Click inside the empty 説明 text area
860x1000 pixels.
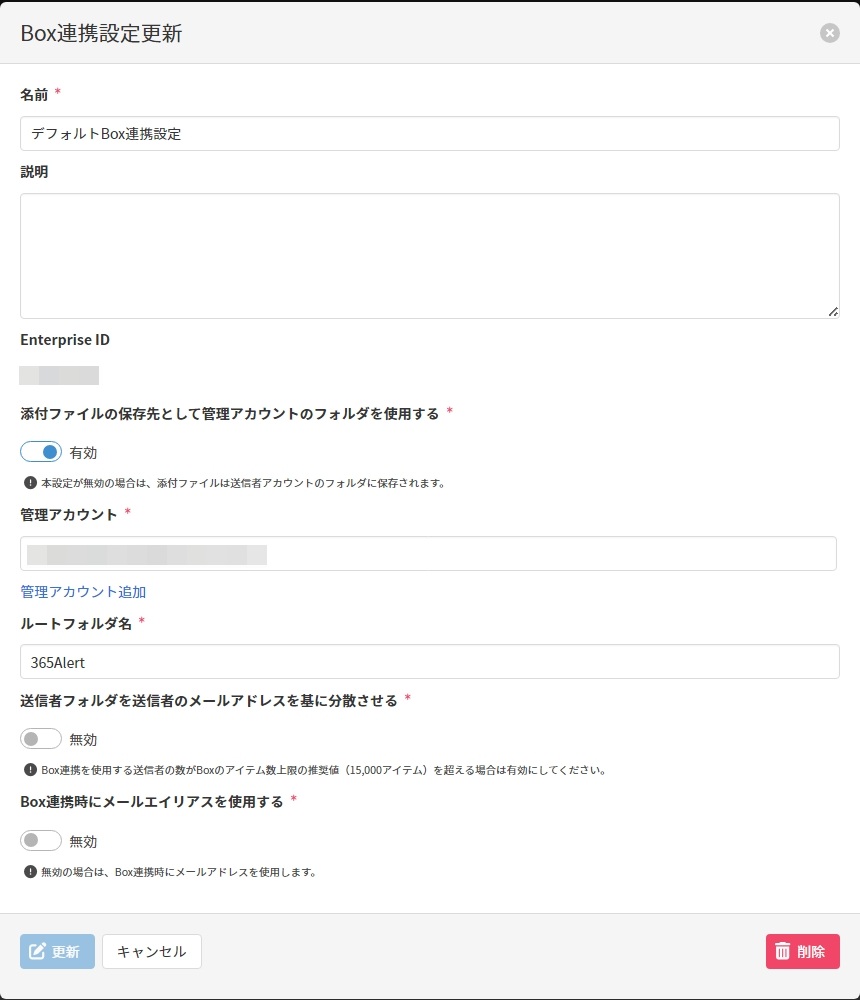429,256
